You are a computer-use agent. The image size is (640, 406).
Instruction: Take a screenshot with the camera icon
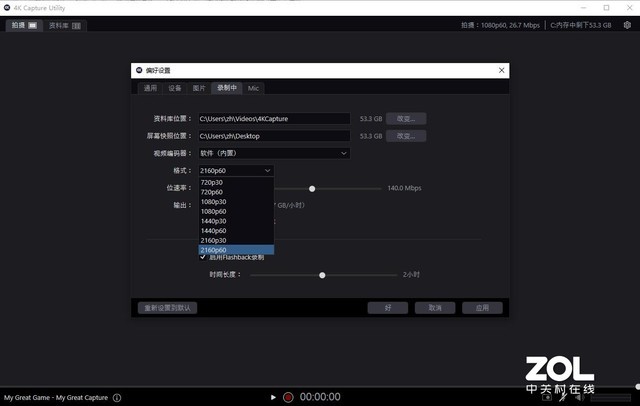(547, 397)
